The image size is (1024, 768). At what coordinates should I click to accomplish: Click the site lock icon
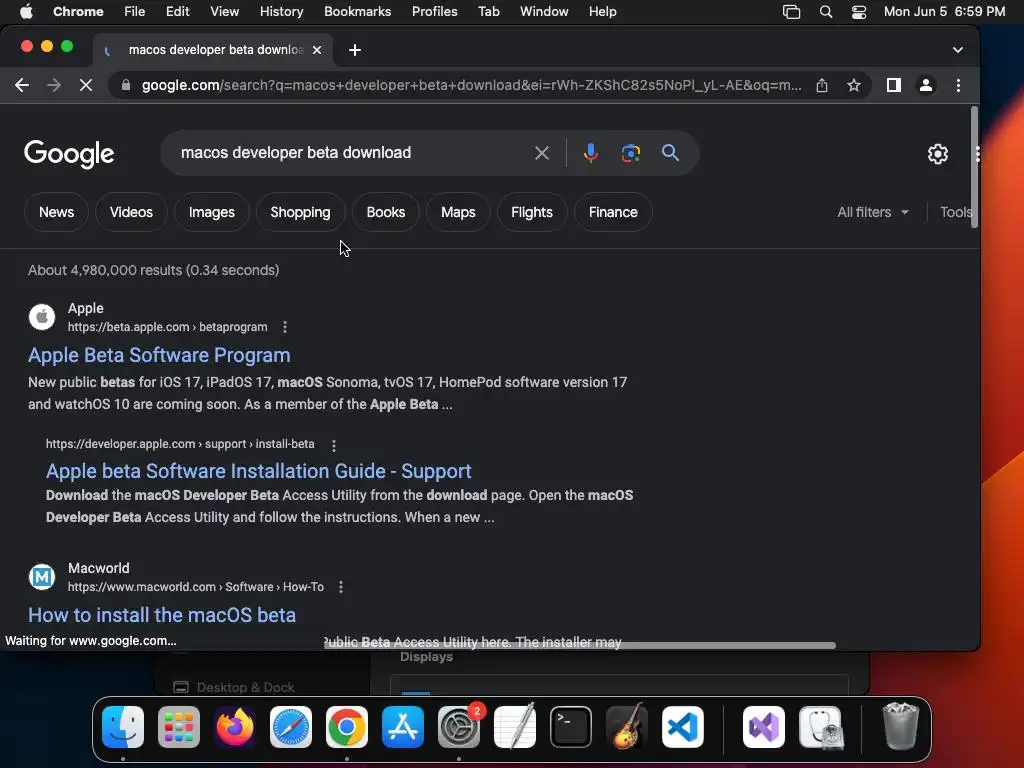pos(125,85)
